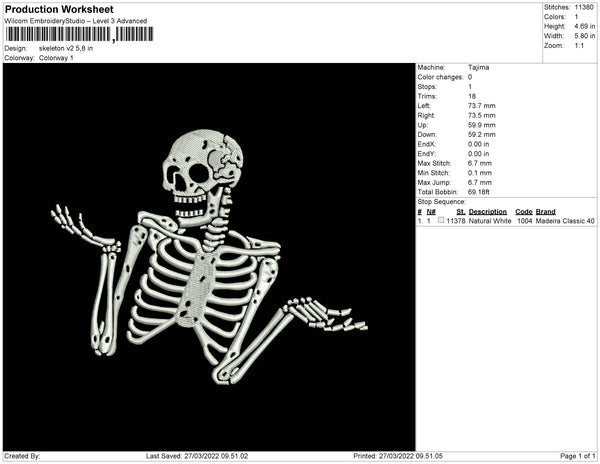Click the Max Stitch row value
The height and width of the screenshot is (464, 600).
[480, 163]
